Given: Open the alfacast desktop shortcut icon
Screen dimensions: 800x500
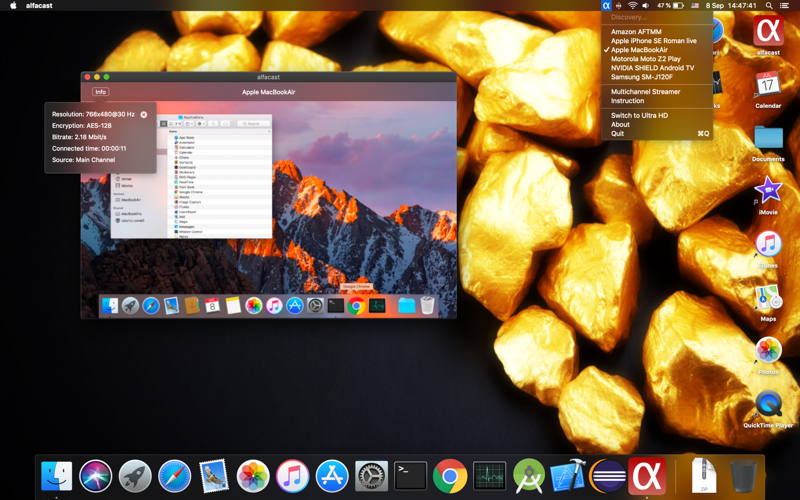Looking at the screenshot, I should pyautogui.click(x=768, y=32).
